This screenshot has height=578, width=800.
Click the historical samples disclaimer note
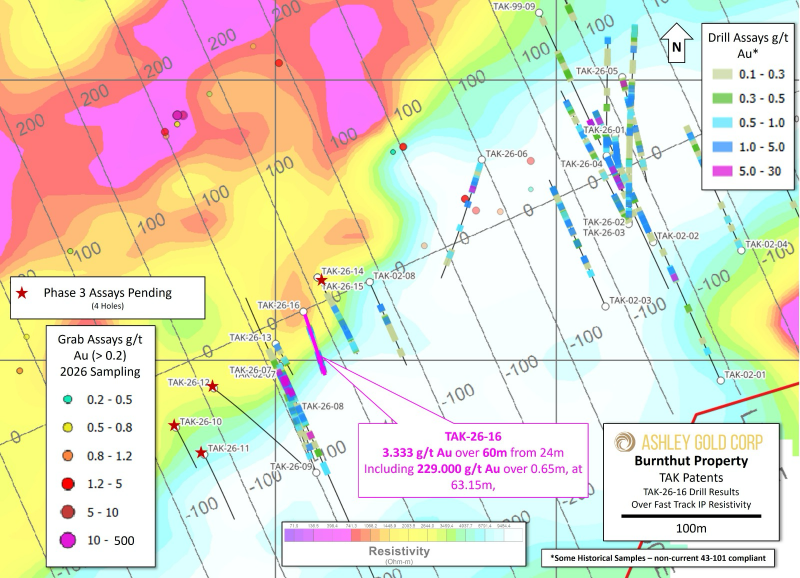658,558
